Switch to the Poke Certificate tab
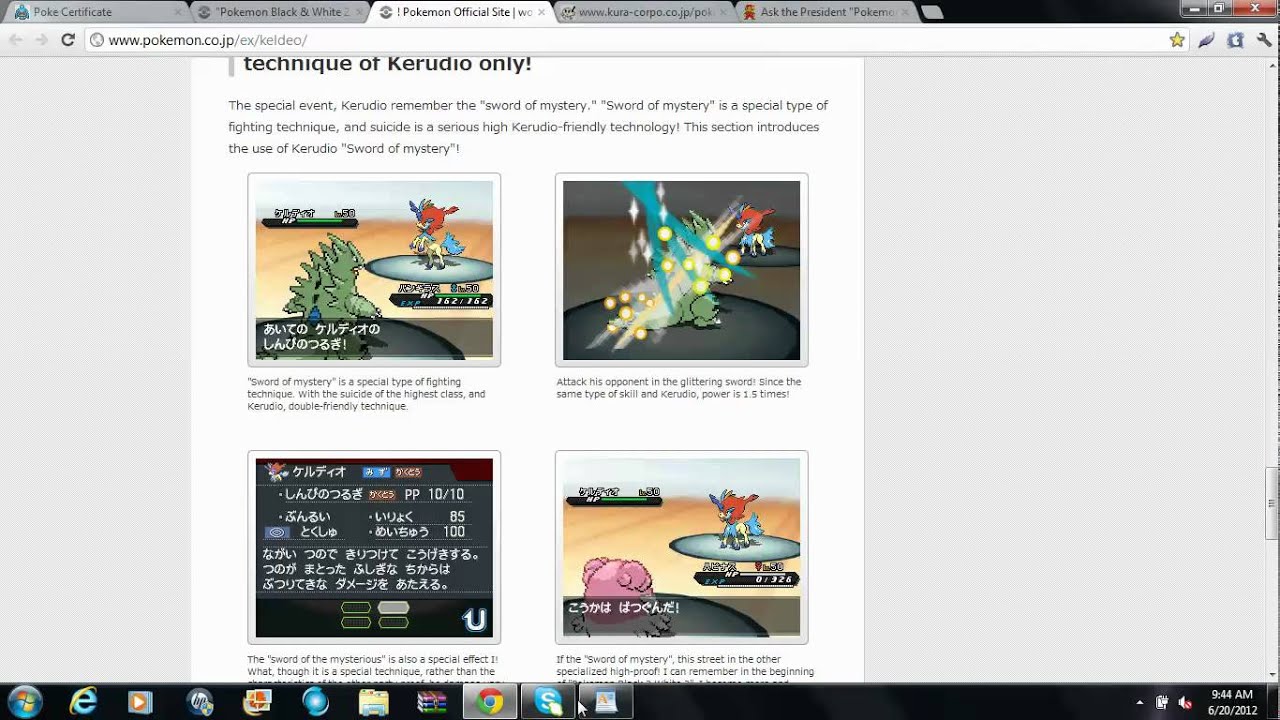Screen dimensions: 1280x720 (x=95, y=12)
